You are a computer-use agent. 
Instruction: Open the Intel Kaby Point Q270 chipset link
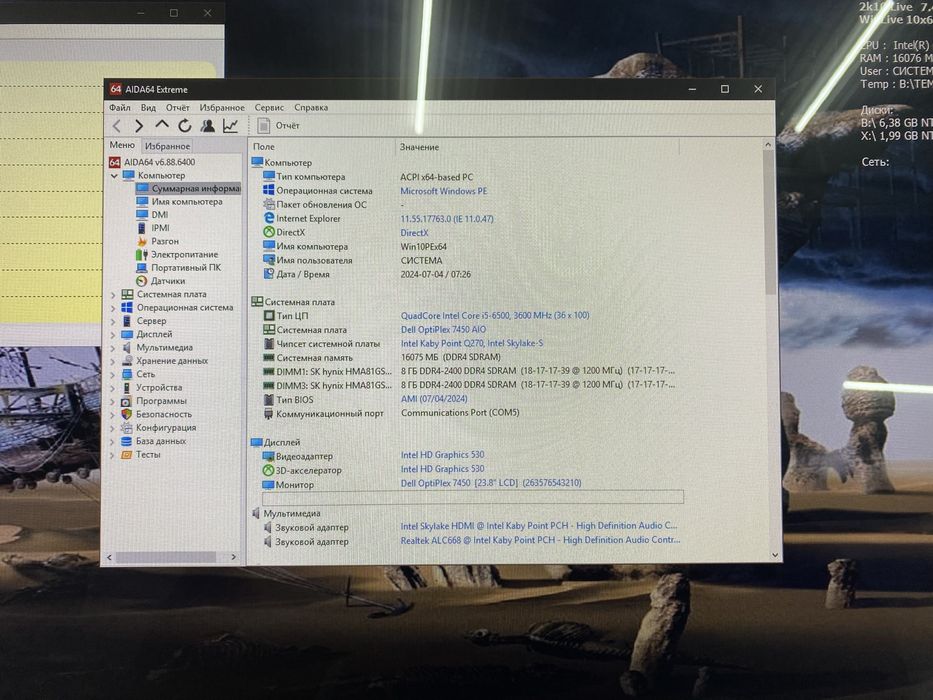472,343
